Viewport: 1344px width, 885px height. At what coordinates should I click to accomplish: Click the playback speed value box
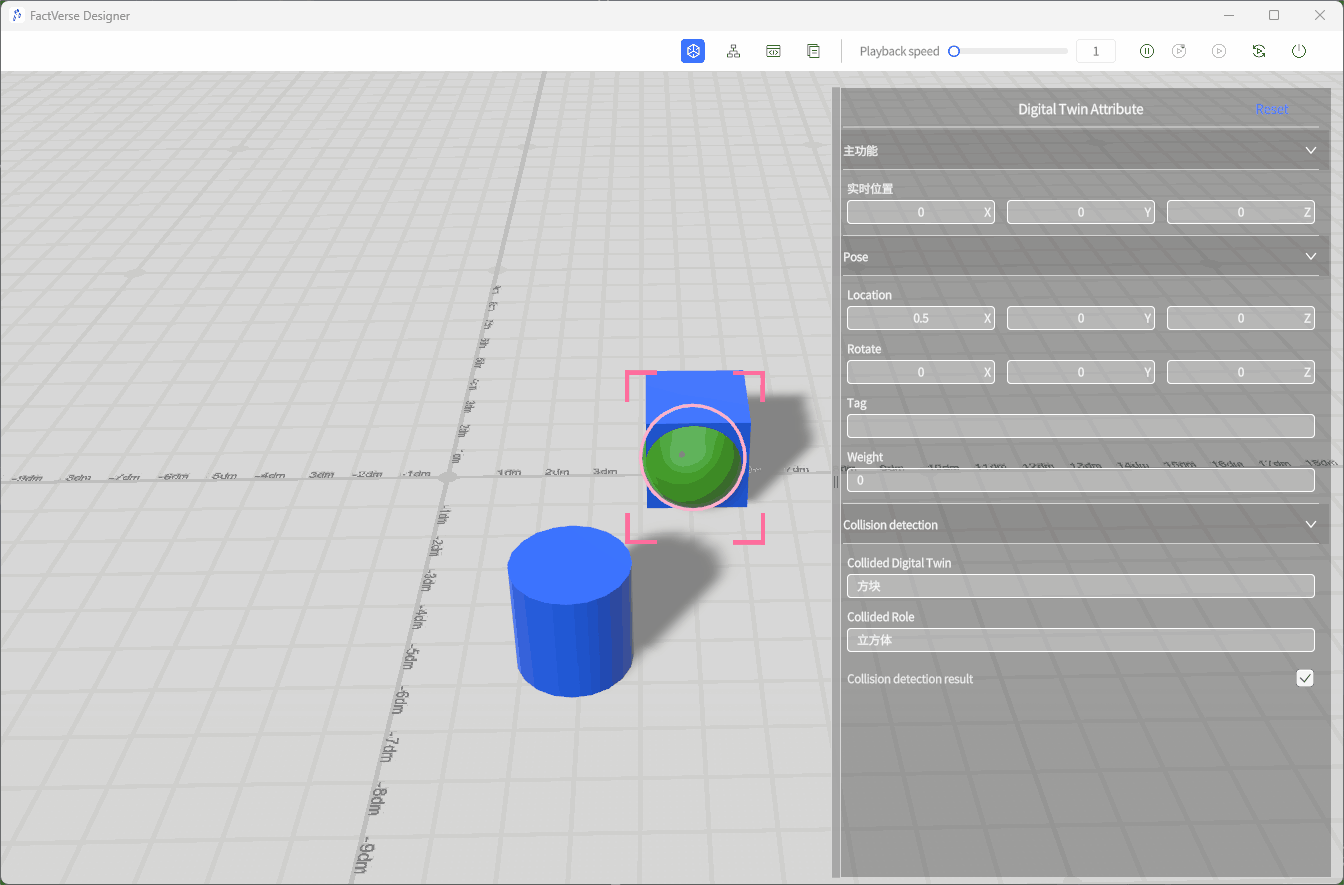(x=1095, y=50)
